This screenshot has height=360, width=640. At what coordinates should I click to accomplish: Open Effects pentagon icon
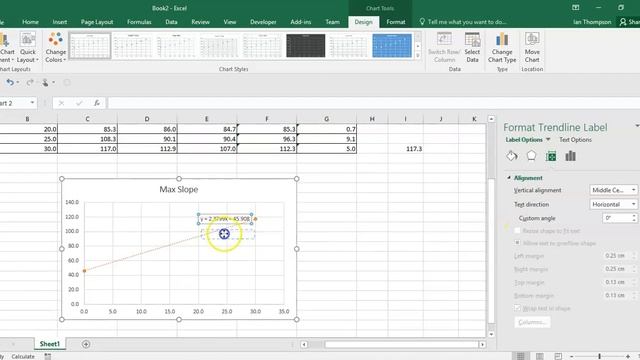531,156
